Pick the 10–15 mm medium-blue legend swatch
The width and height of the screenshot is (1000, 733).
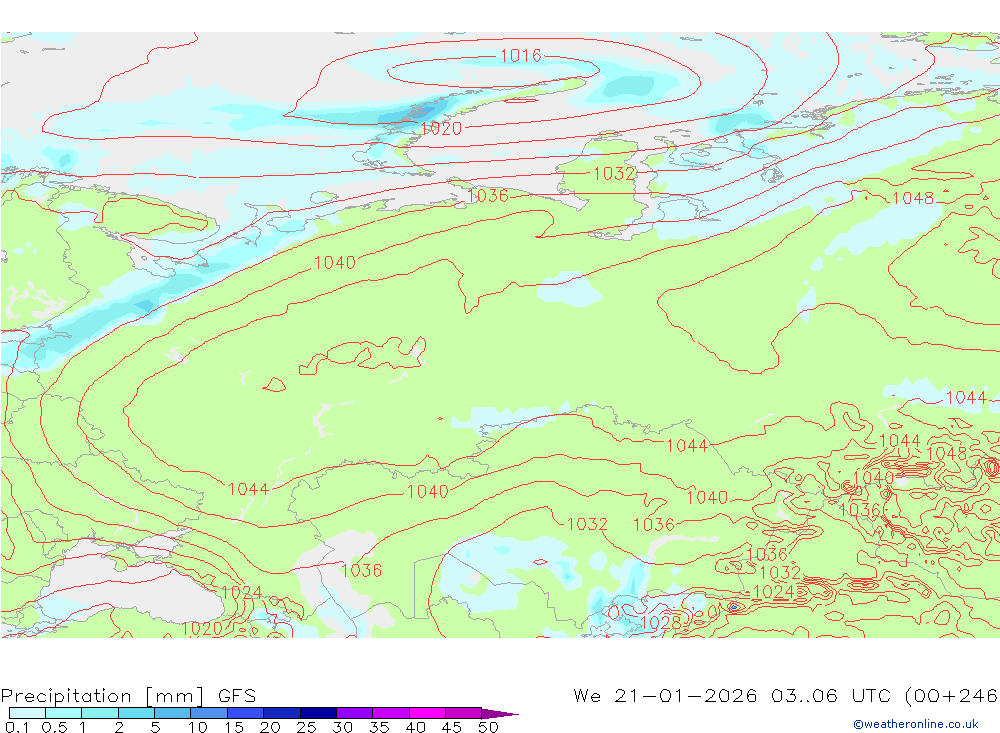[x=209, y=713]
